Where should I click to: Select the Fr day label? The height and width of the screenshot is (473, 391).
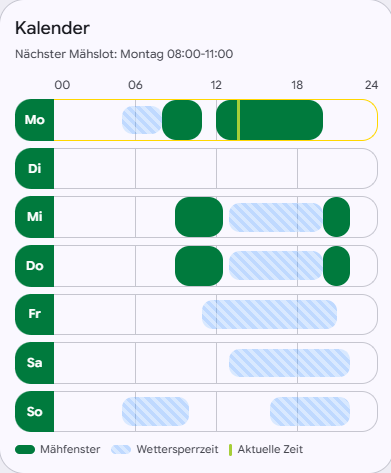(35, 314)
